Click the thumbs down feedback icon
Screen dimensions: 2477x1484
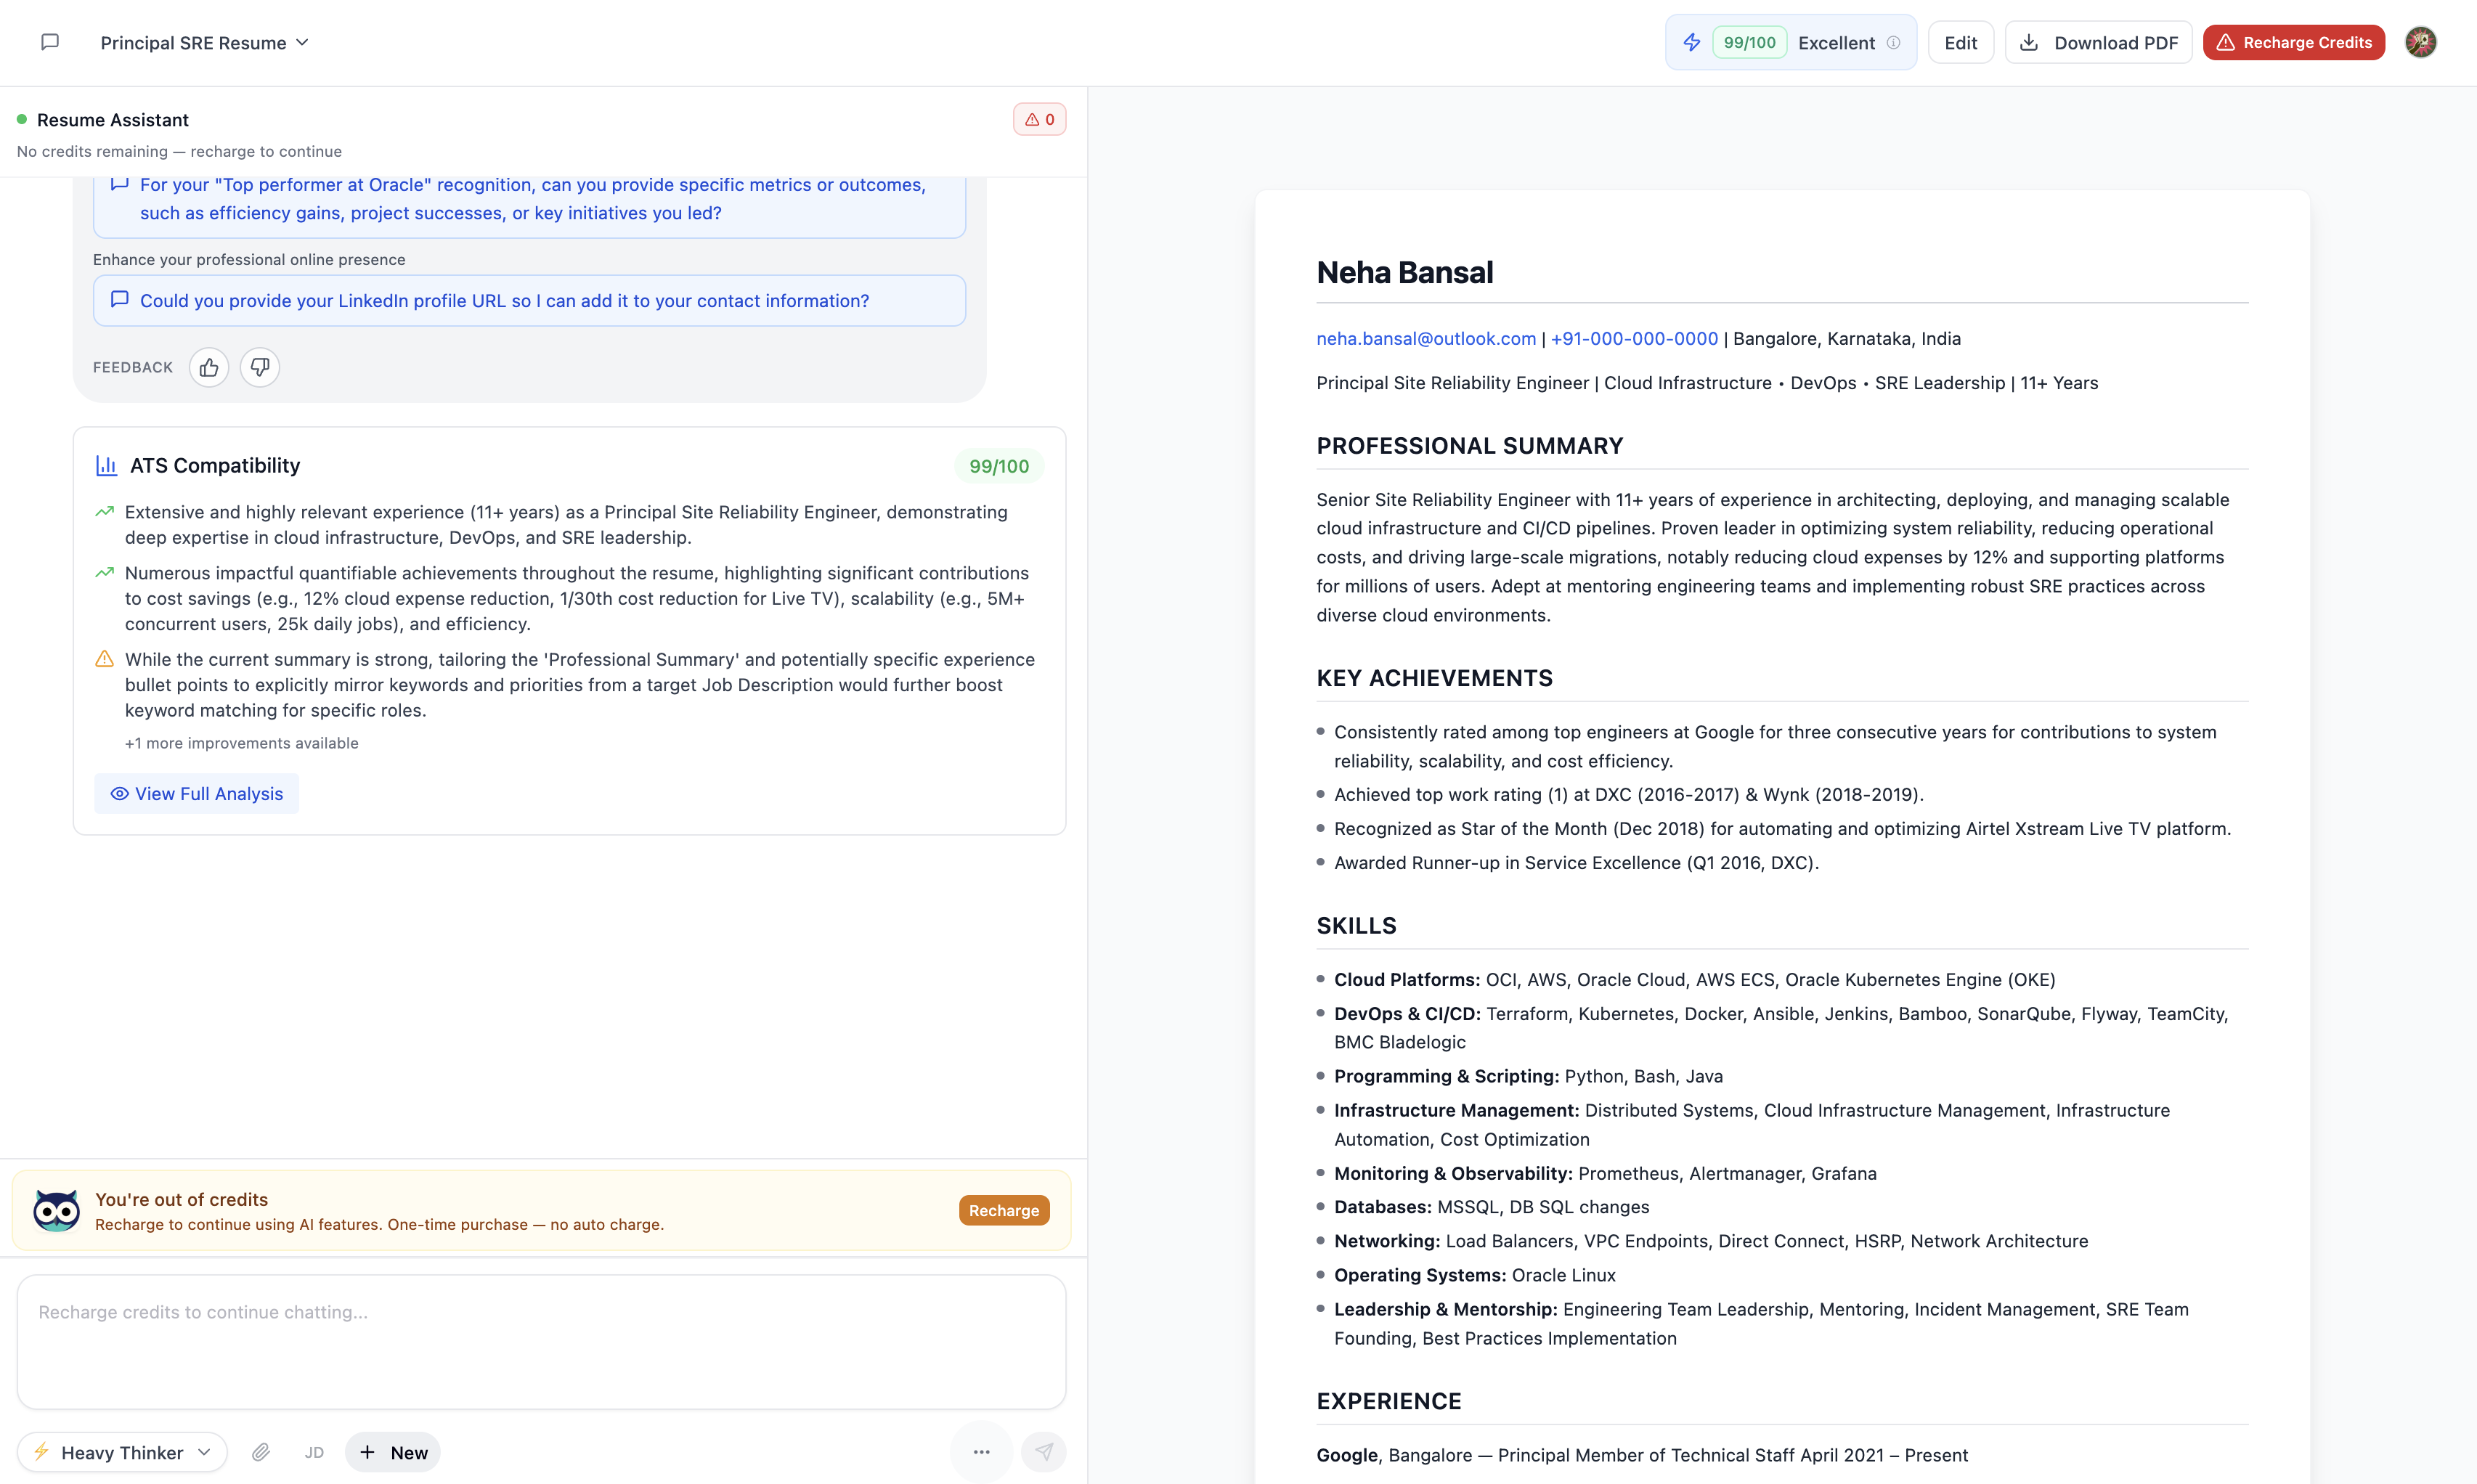pos(260,367)
